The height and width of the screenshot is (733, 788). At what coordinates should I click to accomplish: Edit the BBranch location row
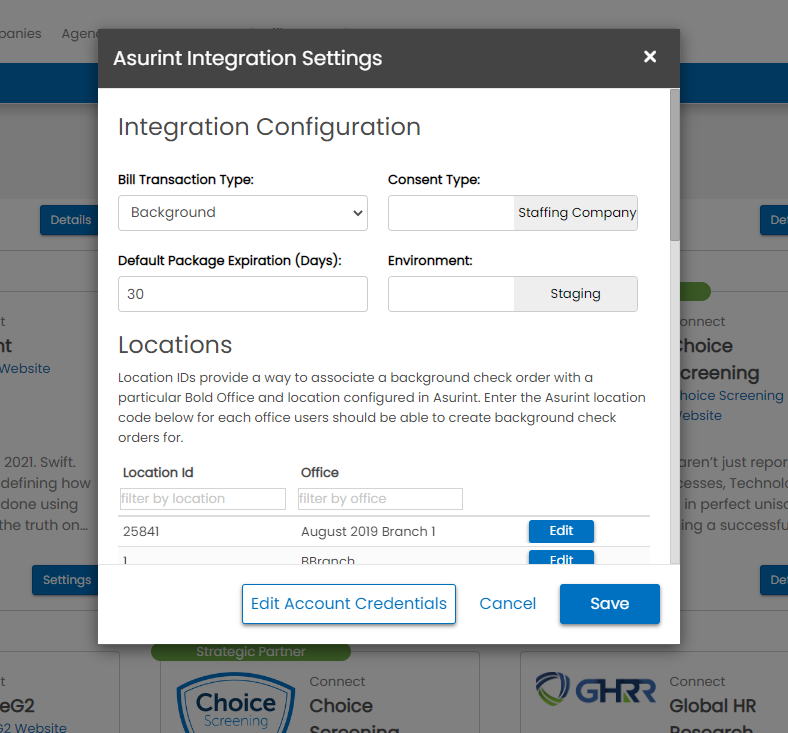click(x=561, y=557)
